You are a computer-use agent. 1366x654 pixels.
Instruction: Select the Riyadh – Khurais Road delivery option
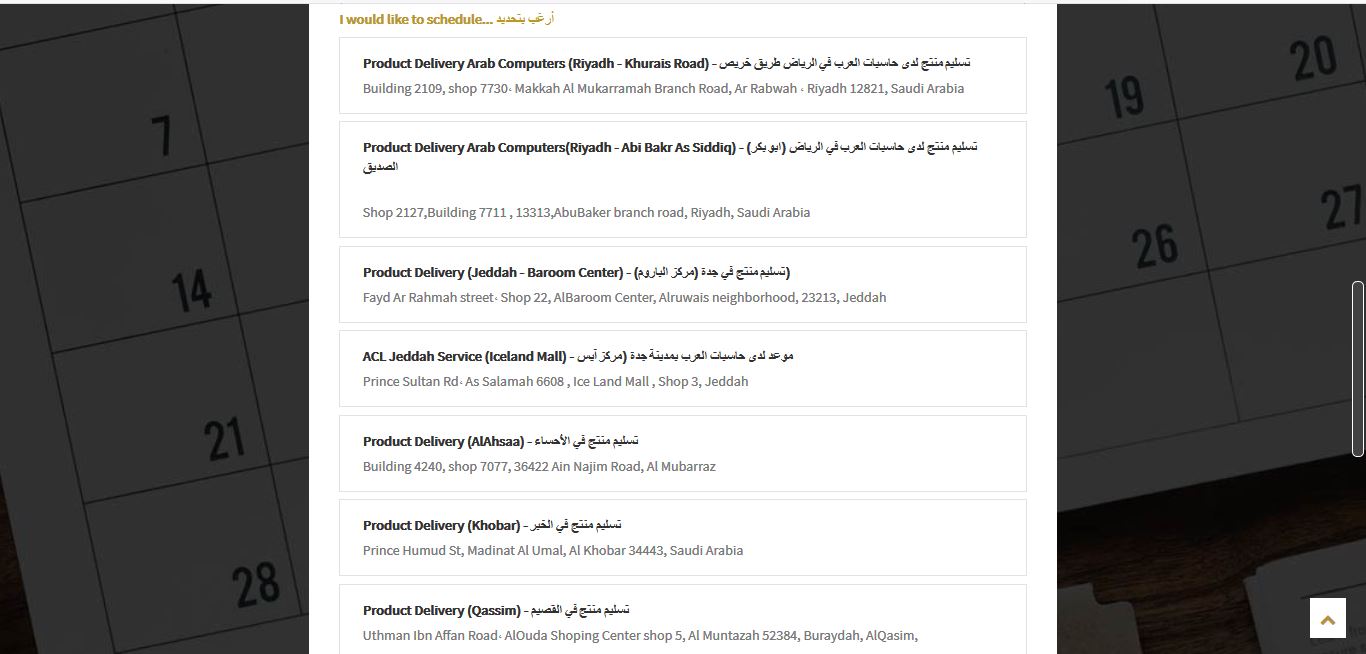(683, 75)
